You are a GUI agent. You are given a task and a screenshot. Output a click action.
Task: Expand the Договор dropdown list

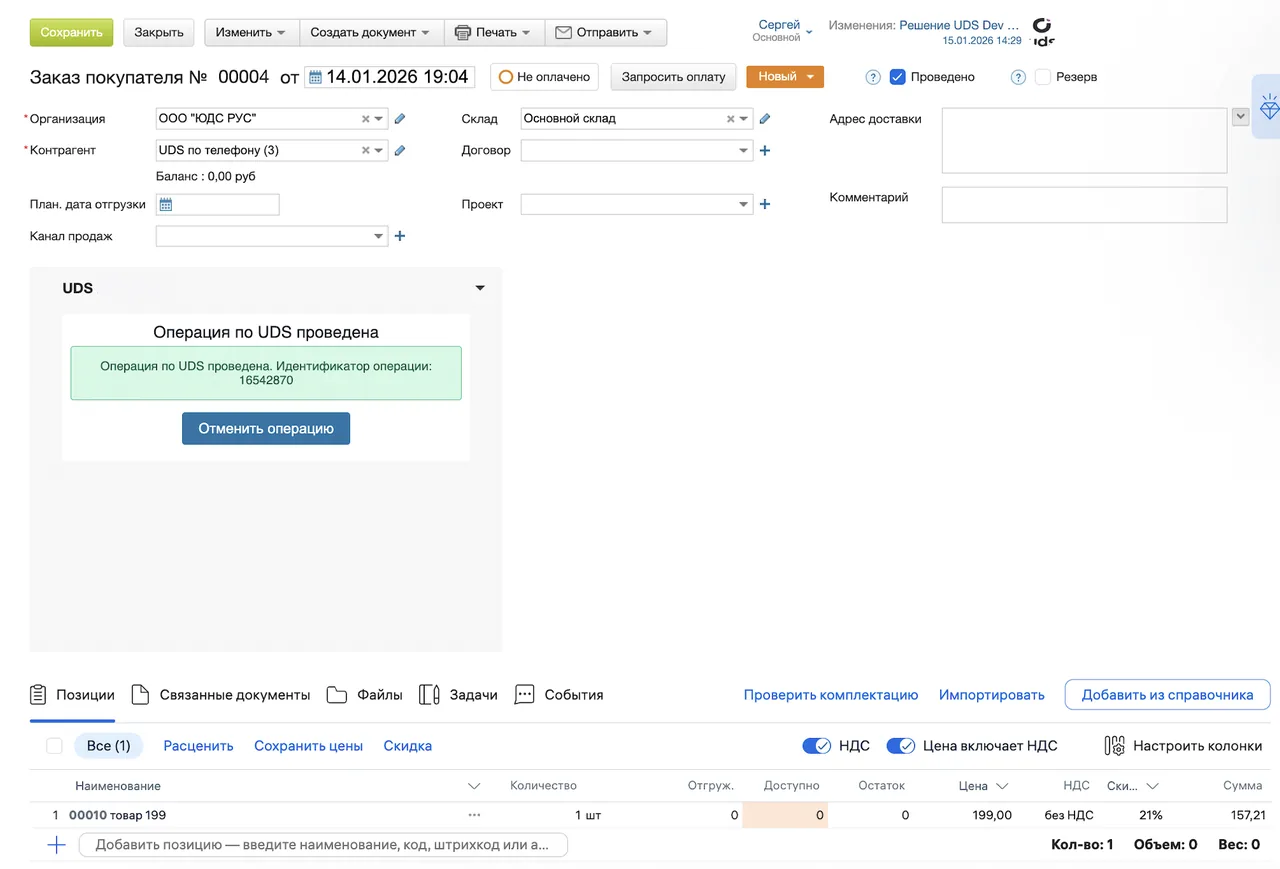(x=744, y=151)
